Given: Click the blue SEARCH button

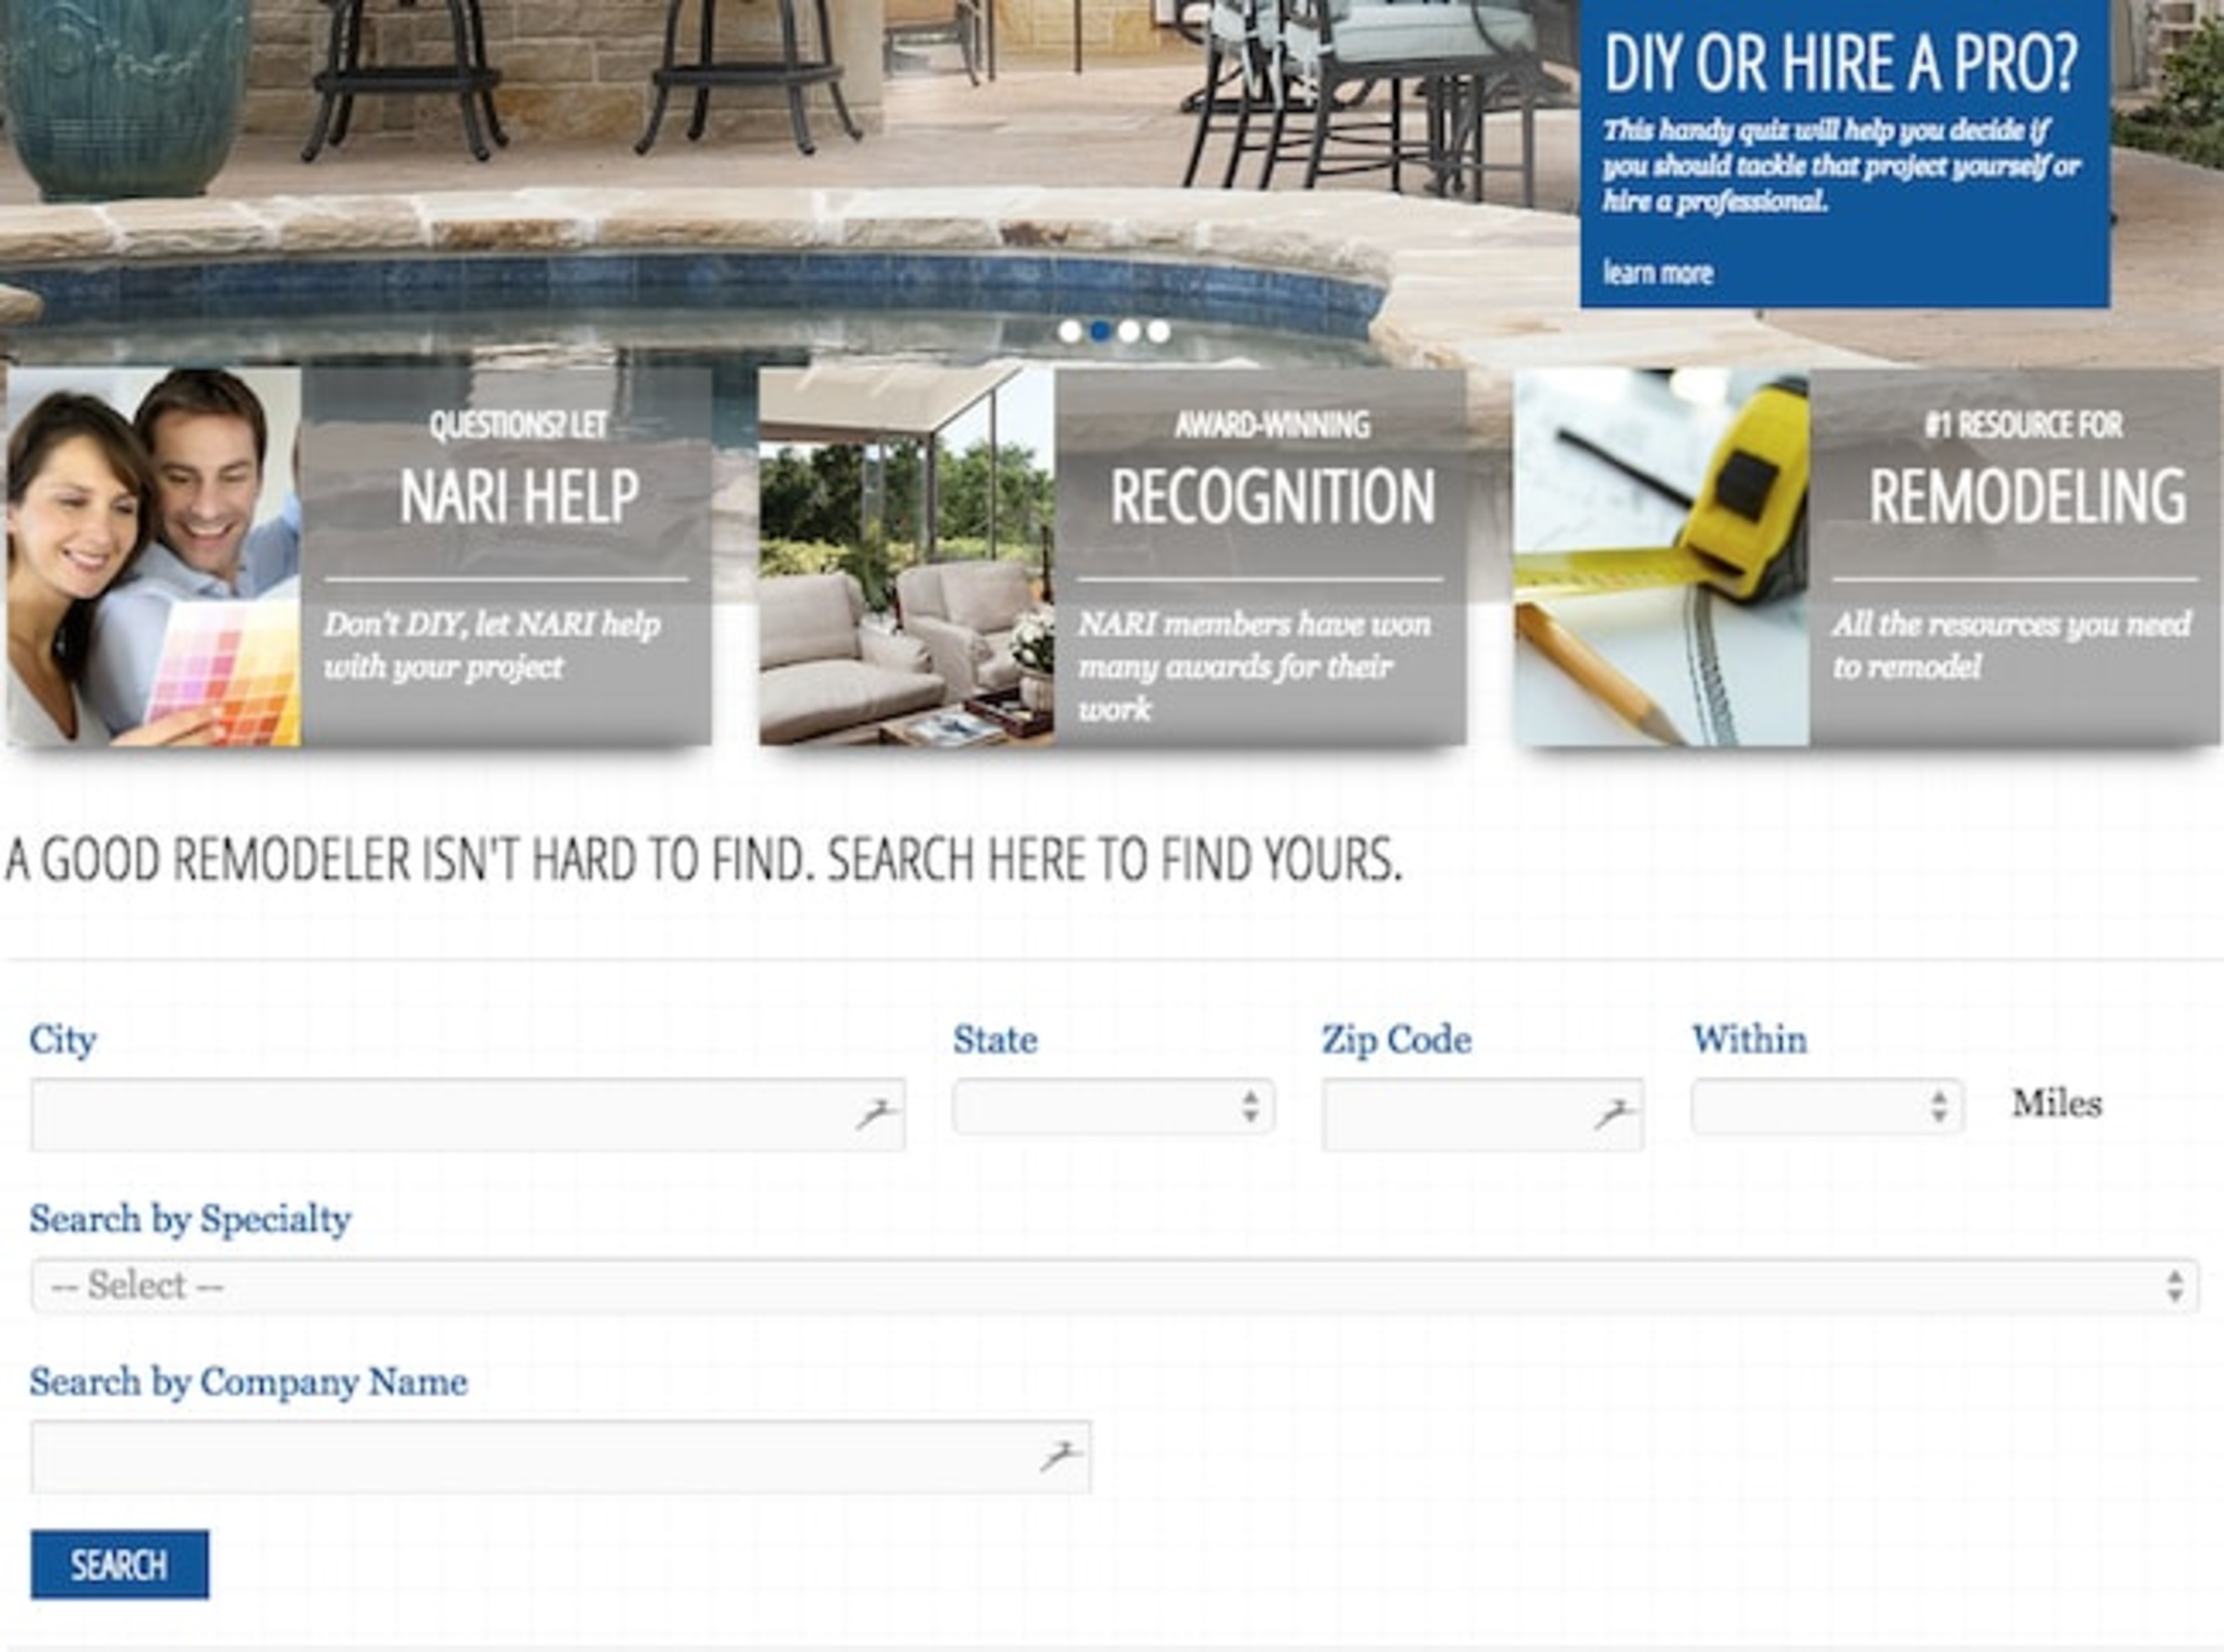Looking at the screenshot, I should click(120, 1564).
